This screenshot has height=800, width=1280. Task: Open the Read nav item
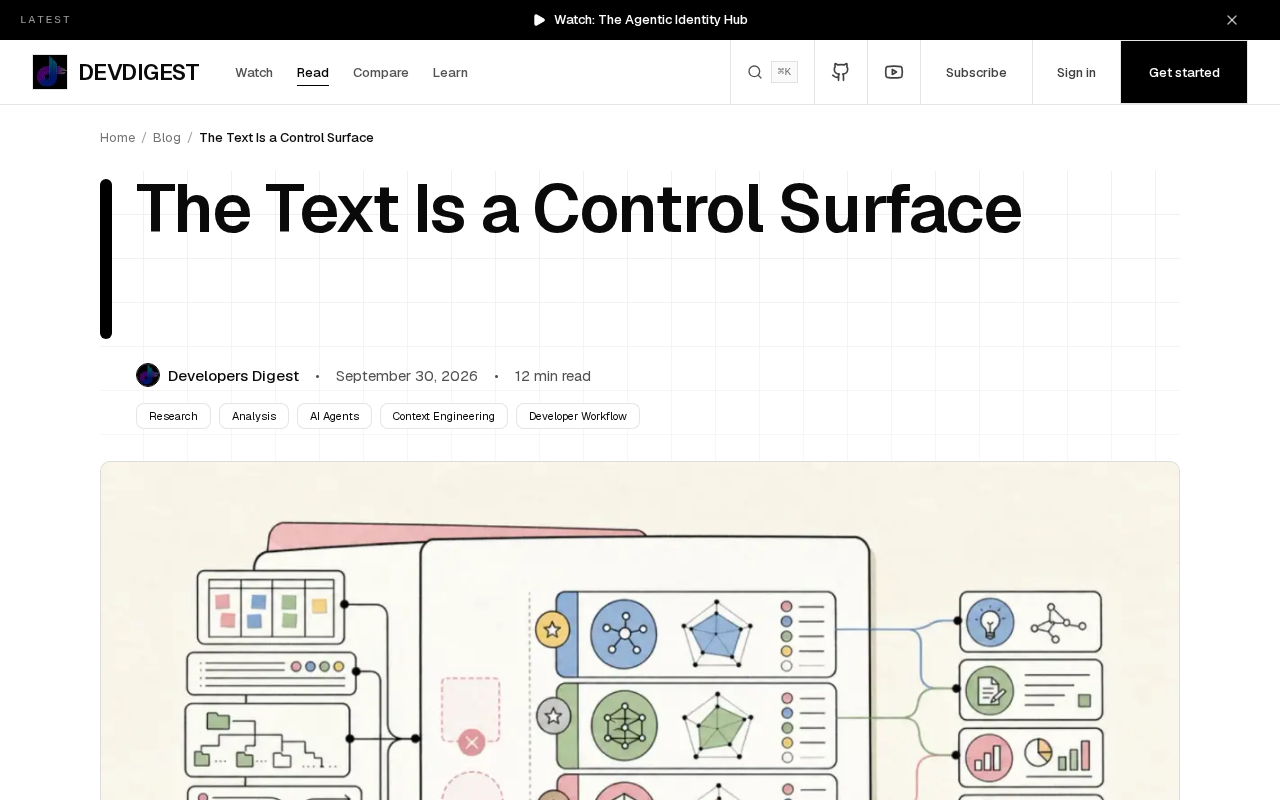tap(313, 73)
